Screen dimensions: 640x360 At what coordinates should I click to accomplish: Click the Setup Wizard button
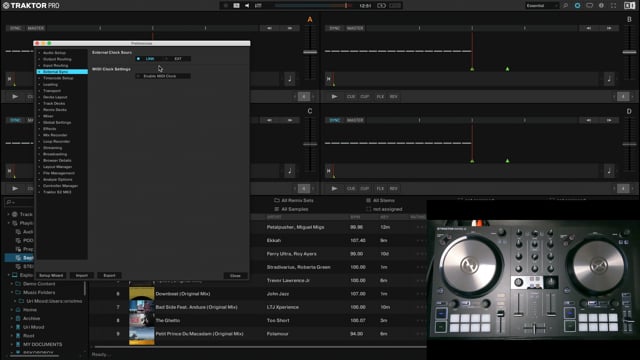[51, 276]
